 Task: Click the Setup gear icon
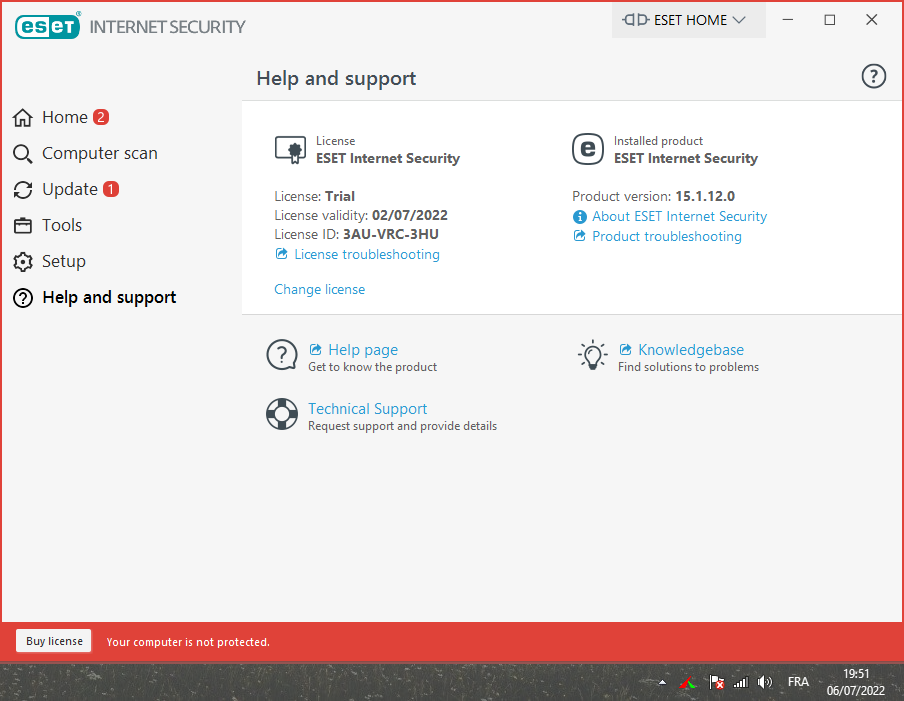(x=22, y=262)
